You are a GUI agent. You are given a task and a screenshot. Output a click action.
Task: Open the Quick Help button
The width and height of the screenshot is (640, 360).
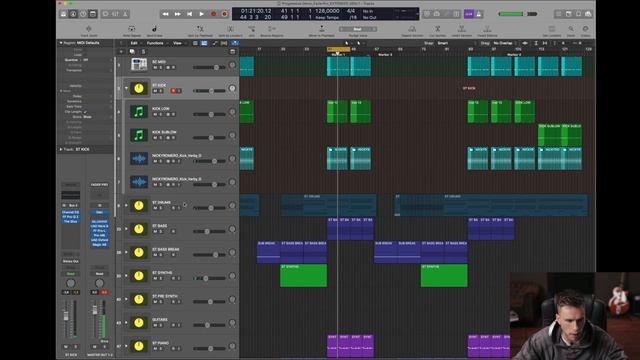click(83, 14)
